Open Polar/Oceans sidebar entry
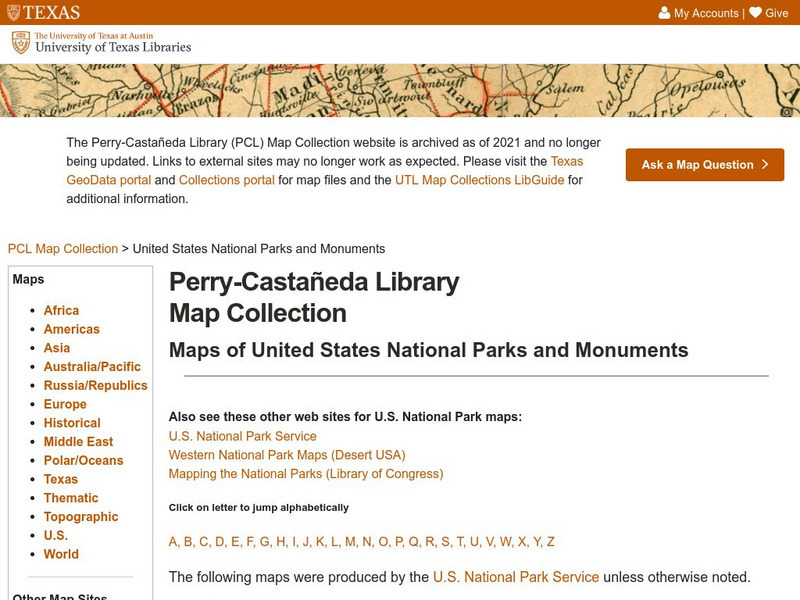 pyautogui.click(x=83, y=461)
